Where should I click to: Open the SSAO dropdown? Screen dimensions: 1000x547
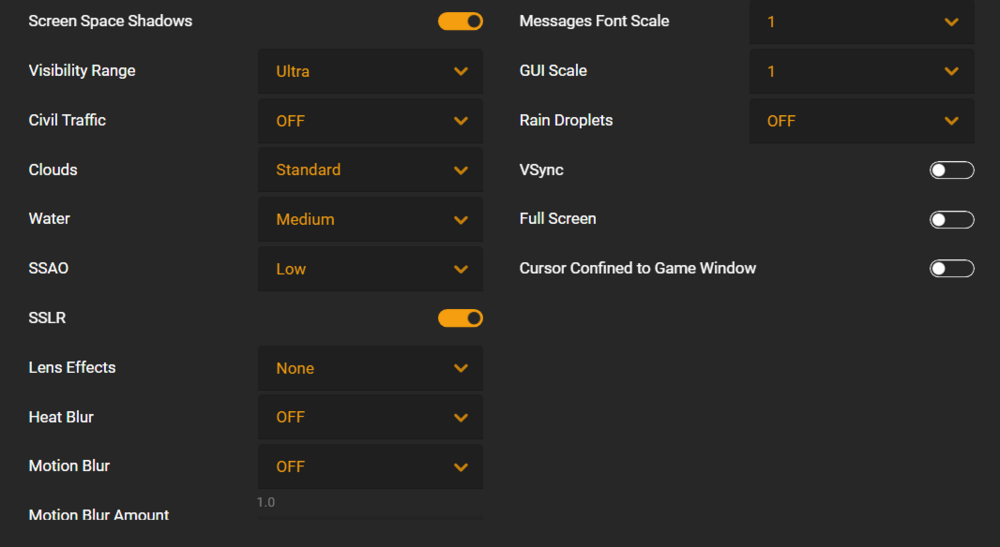[x=370, y=269]
